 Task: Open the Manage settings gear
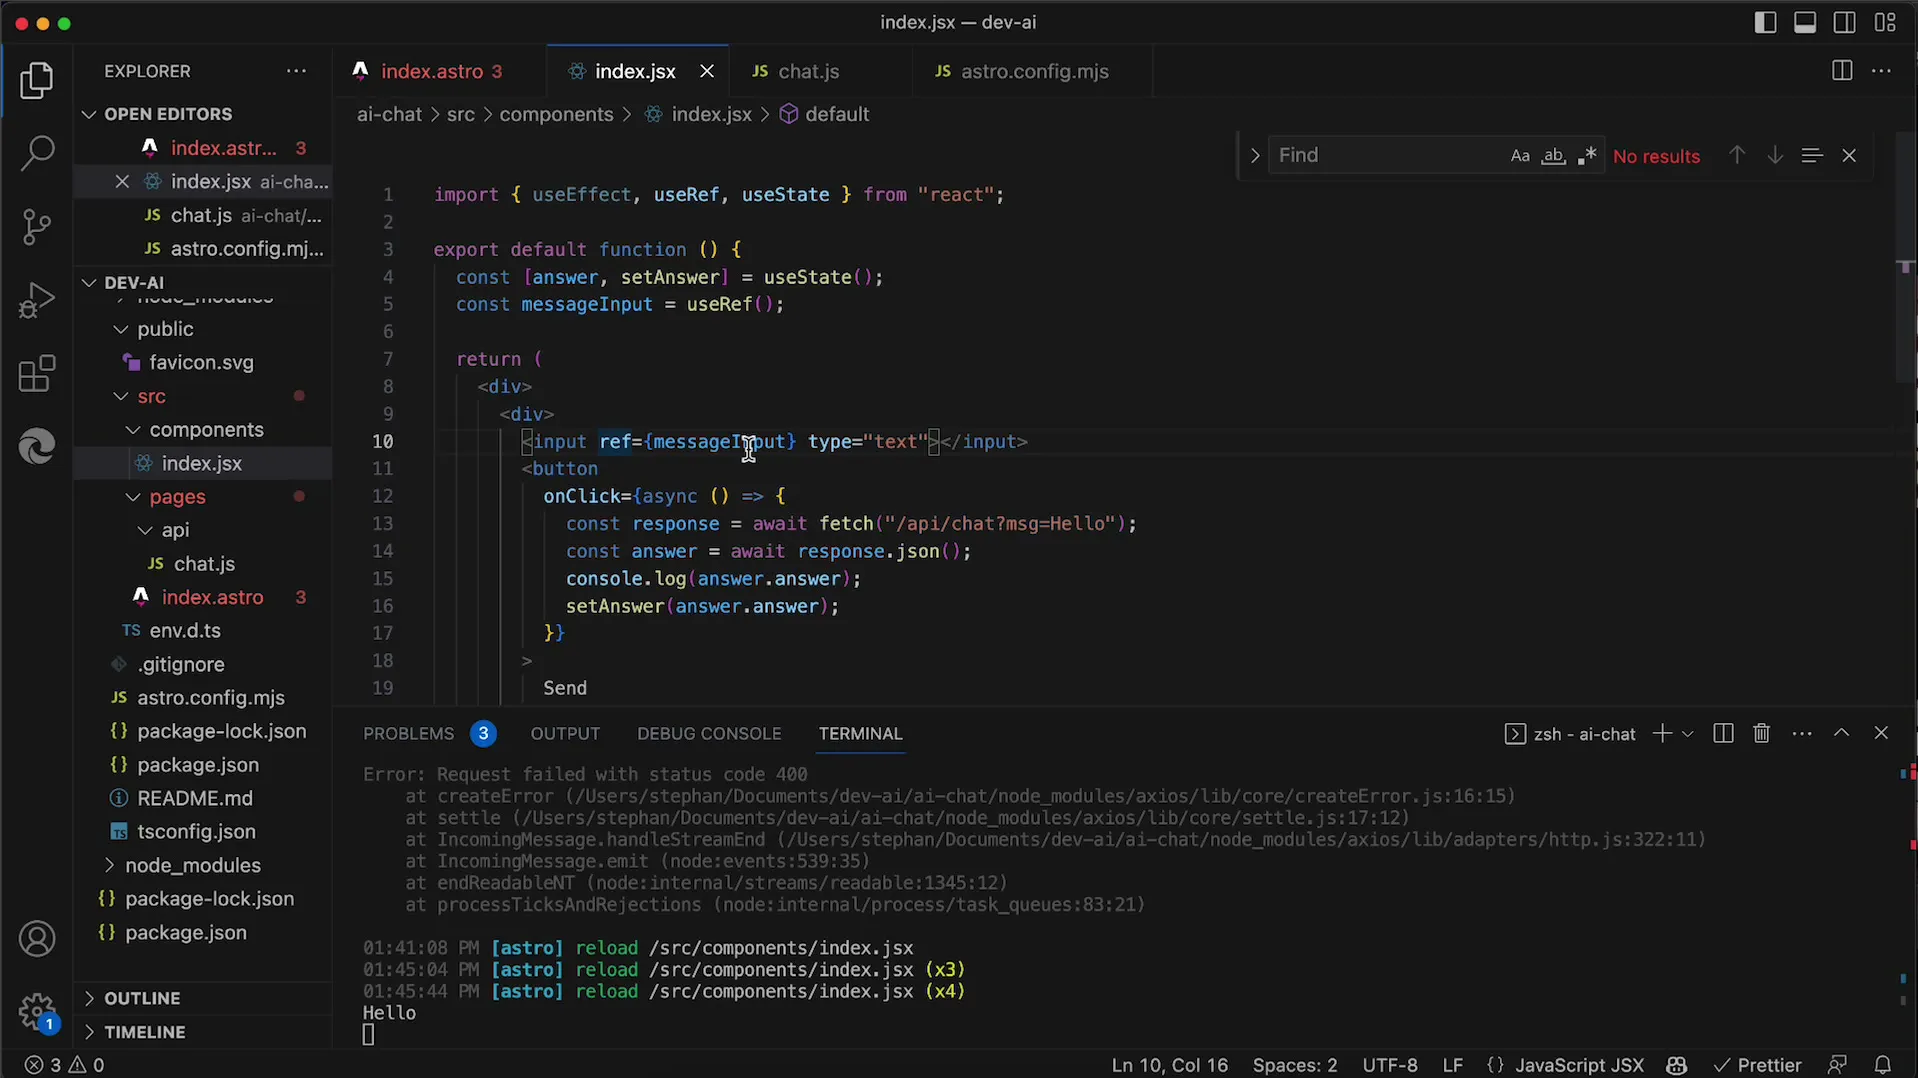(37, 1012)
